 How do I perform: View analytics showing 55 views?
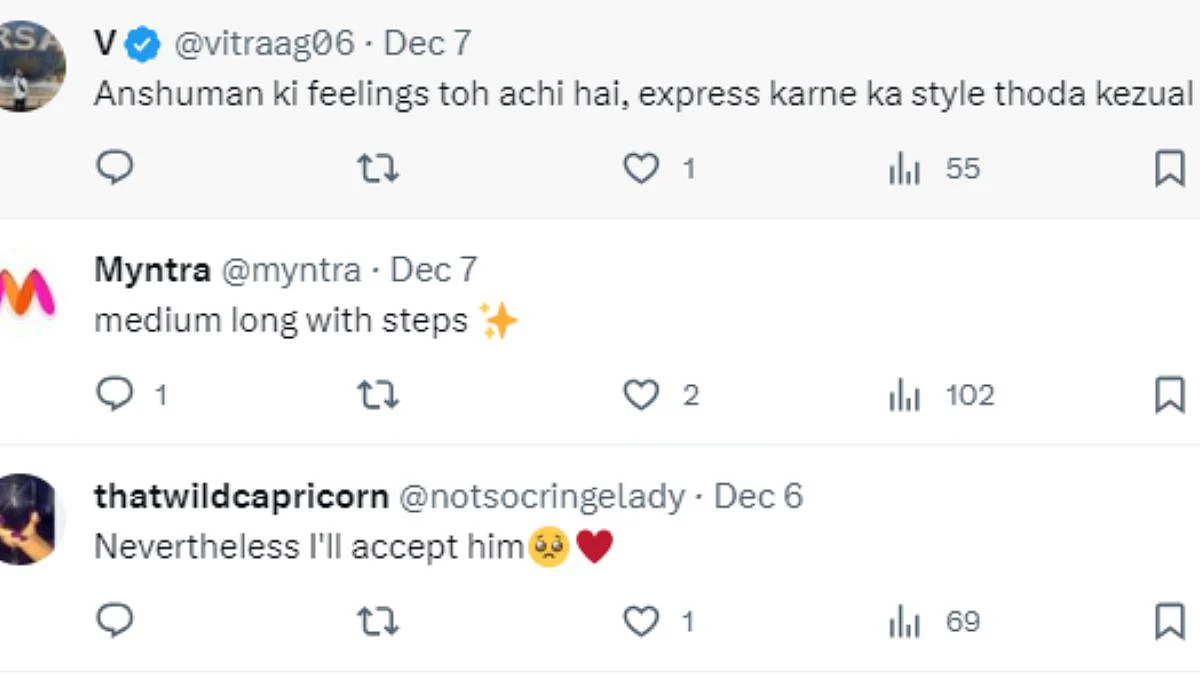(934, 169)
